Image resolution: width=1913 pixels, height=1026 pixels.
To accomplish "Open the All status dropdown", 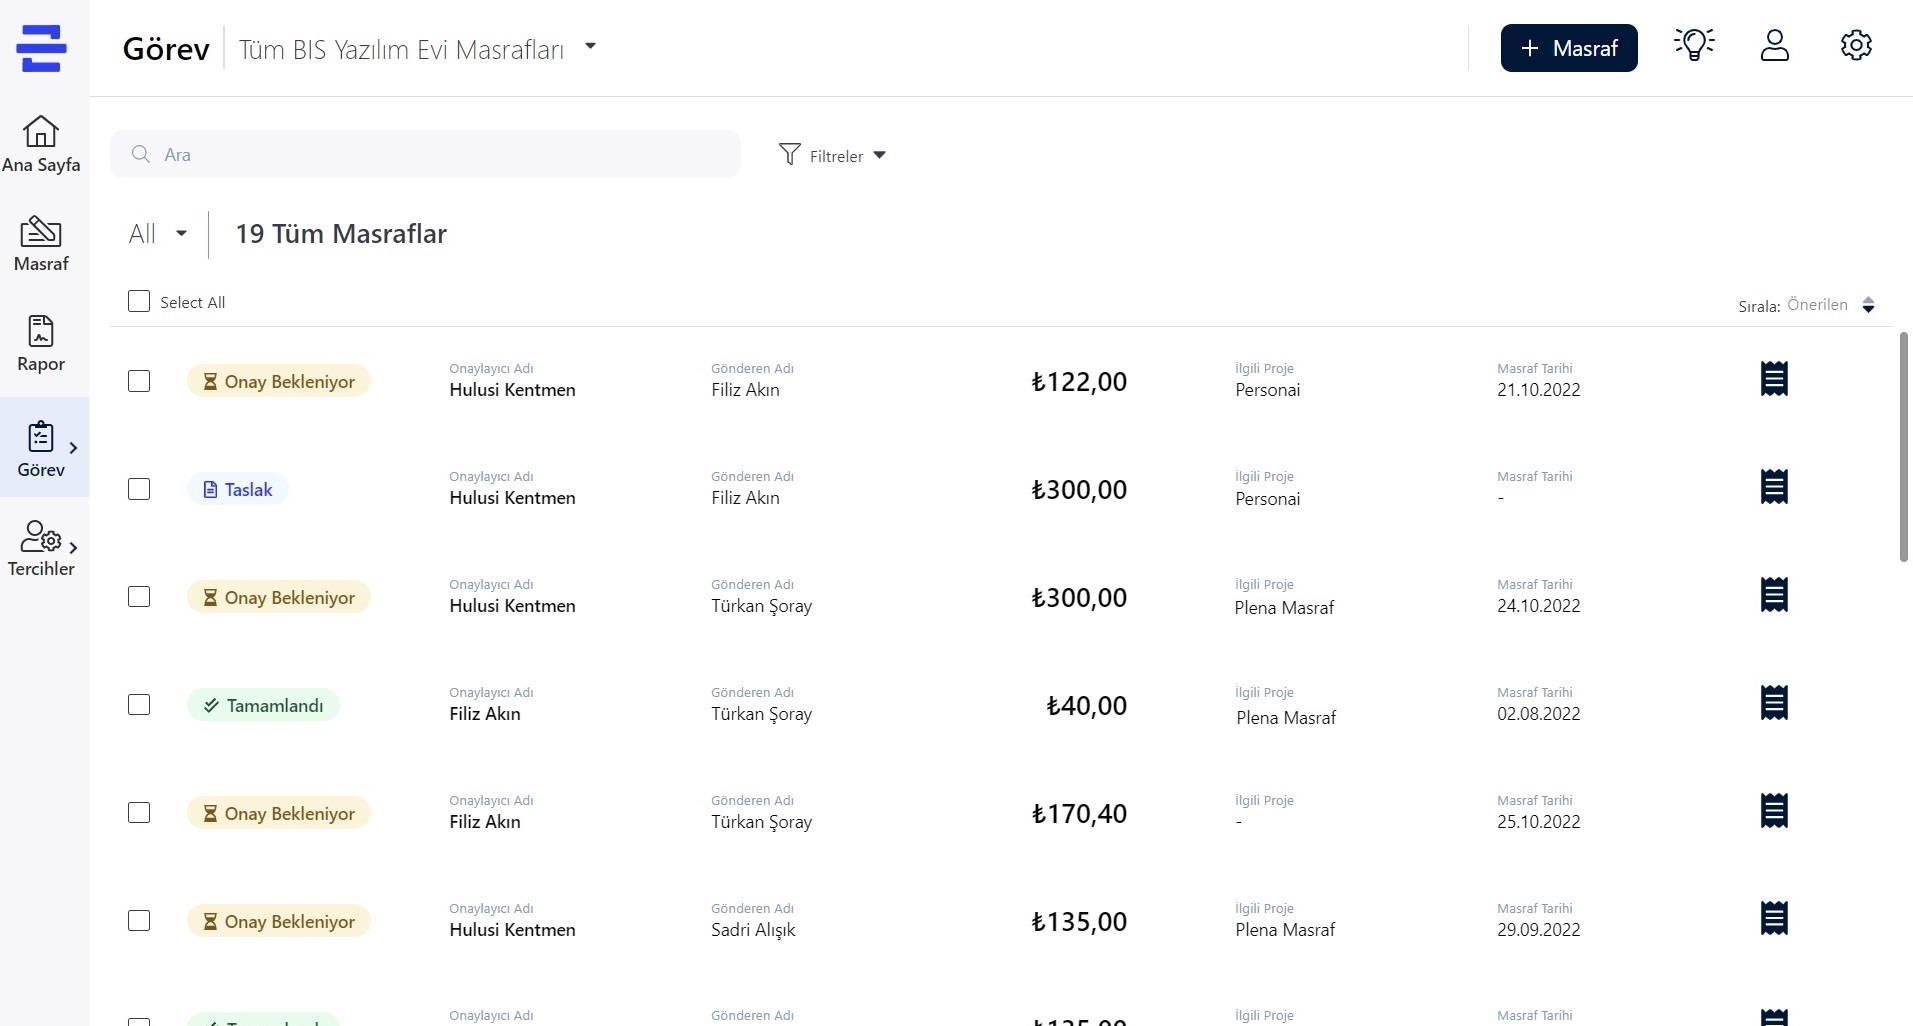I will (158, 234).
